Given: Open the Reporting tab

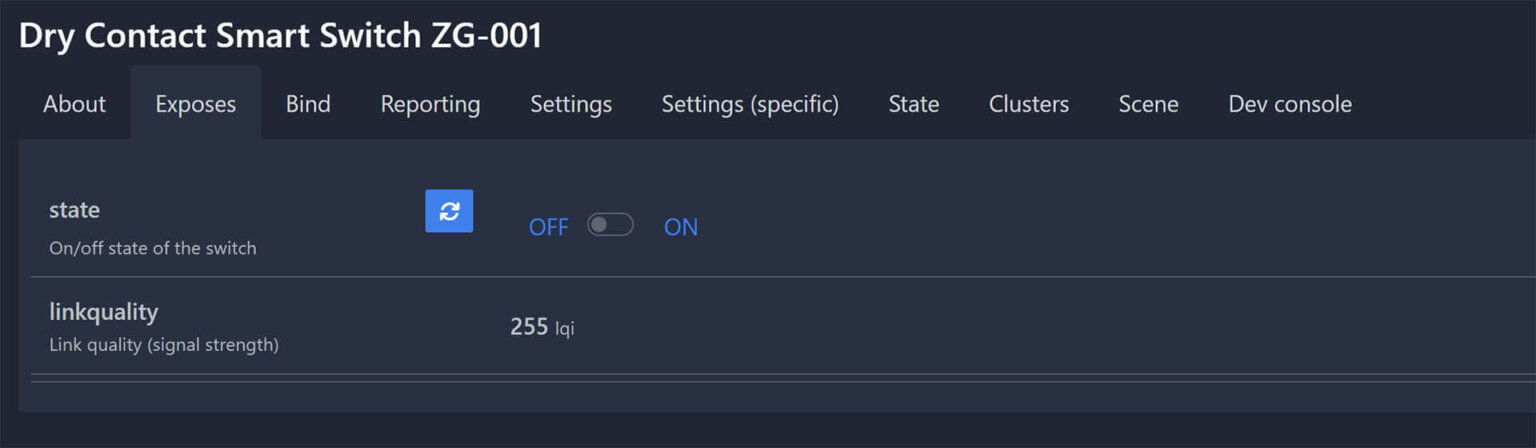Looking at the screenshot, I should pos(430,104).
